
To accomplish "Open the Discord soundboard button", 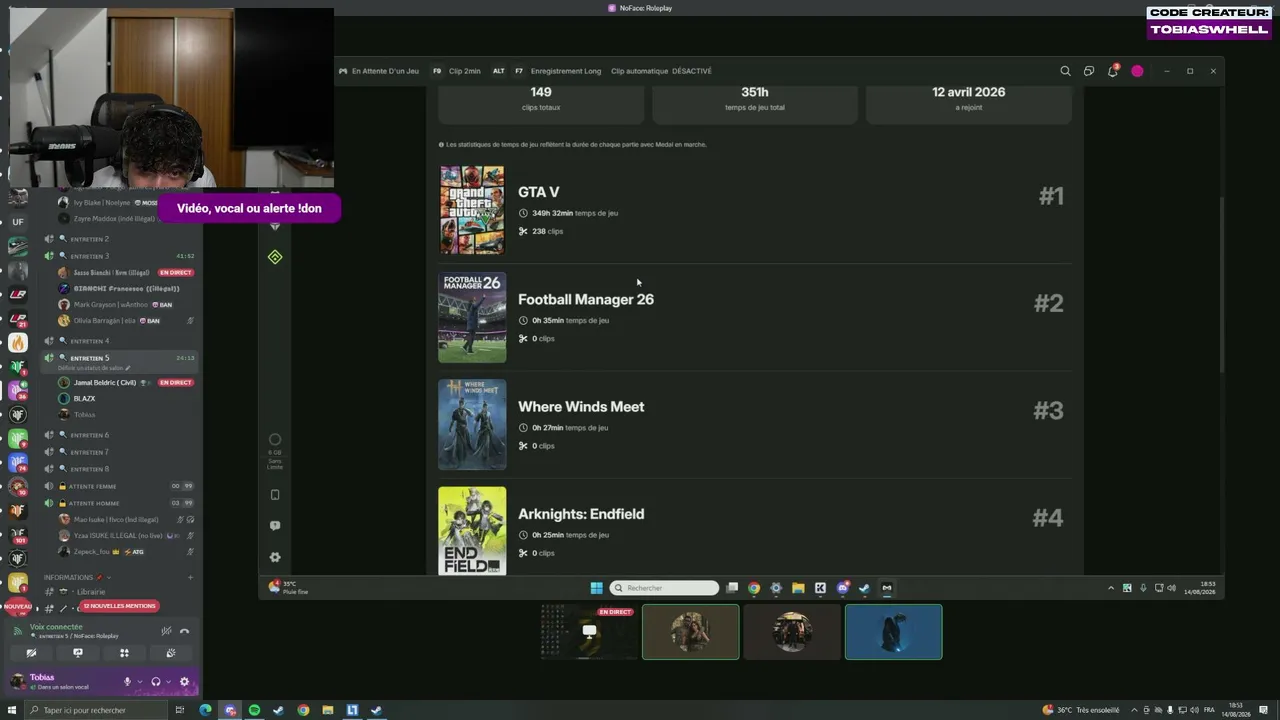I will [x=171, y=653].
